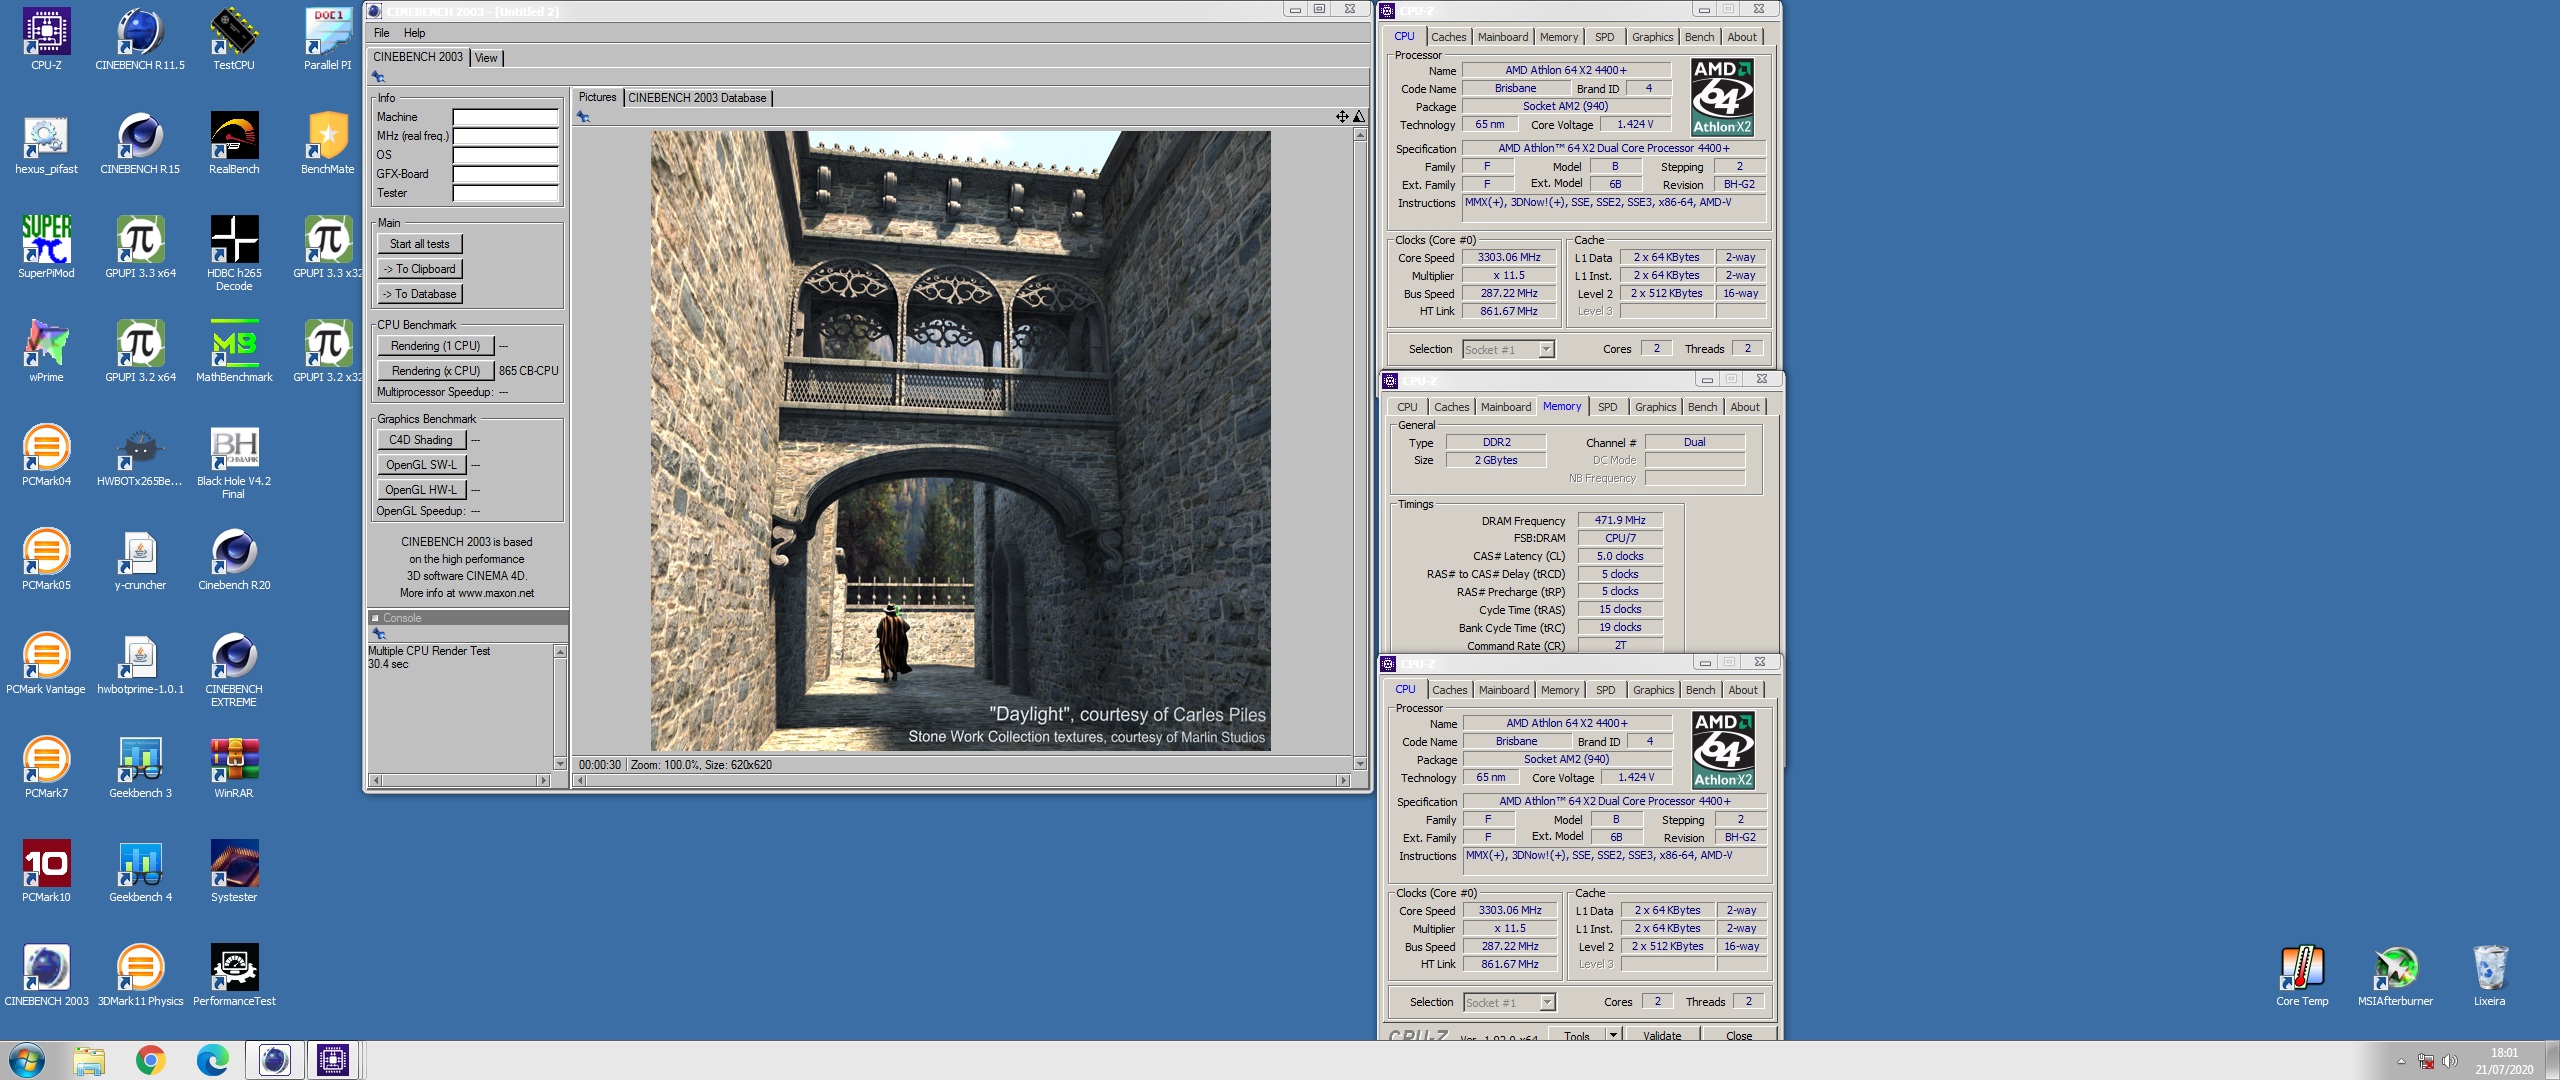Screen dimensions: 2560x1080
Task: Open the File menu in CINEBENCH
Action: 381,33
